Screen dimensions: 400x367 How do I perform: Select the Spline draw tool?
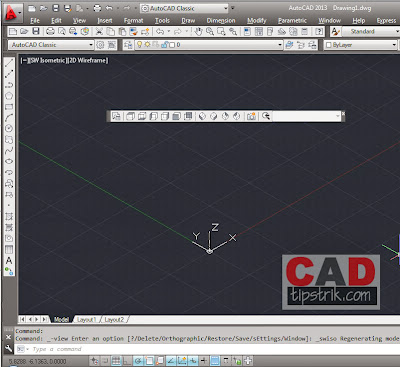[x=9, y=150]
